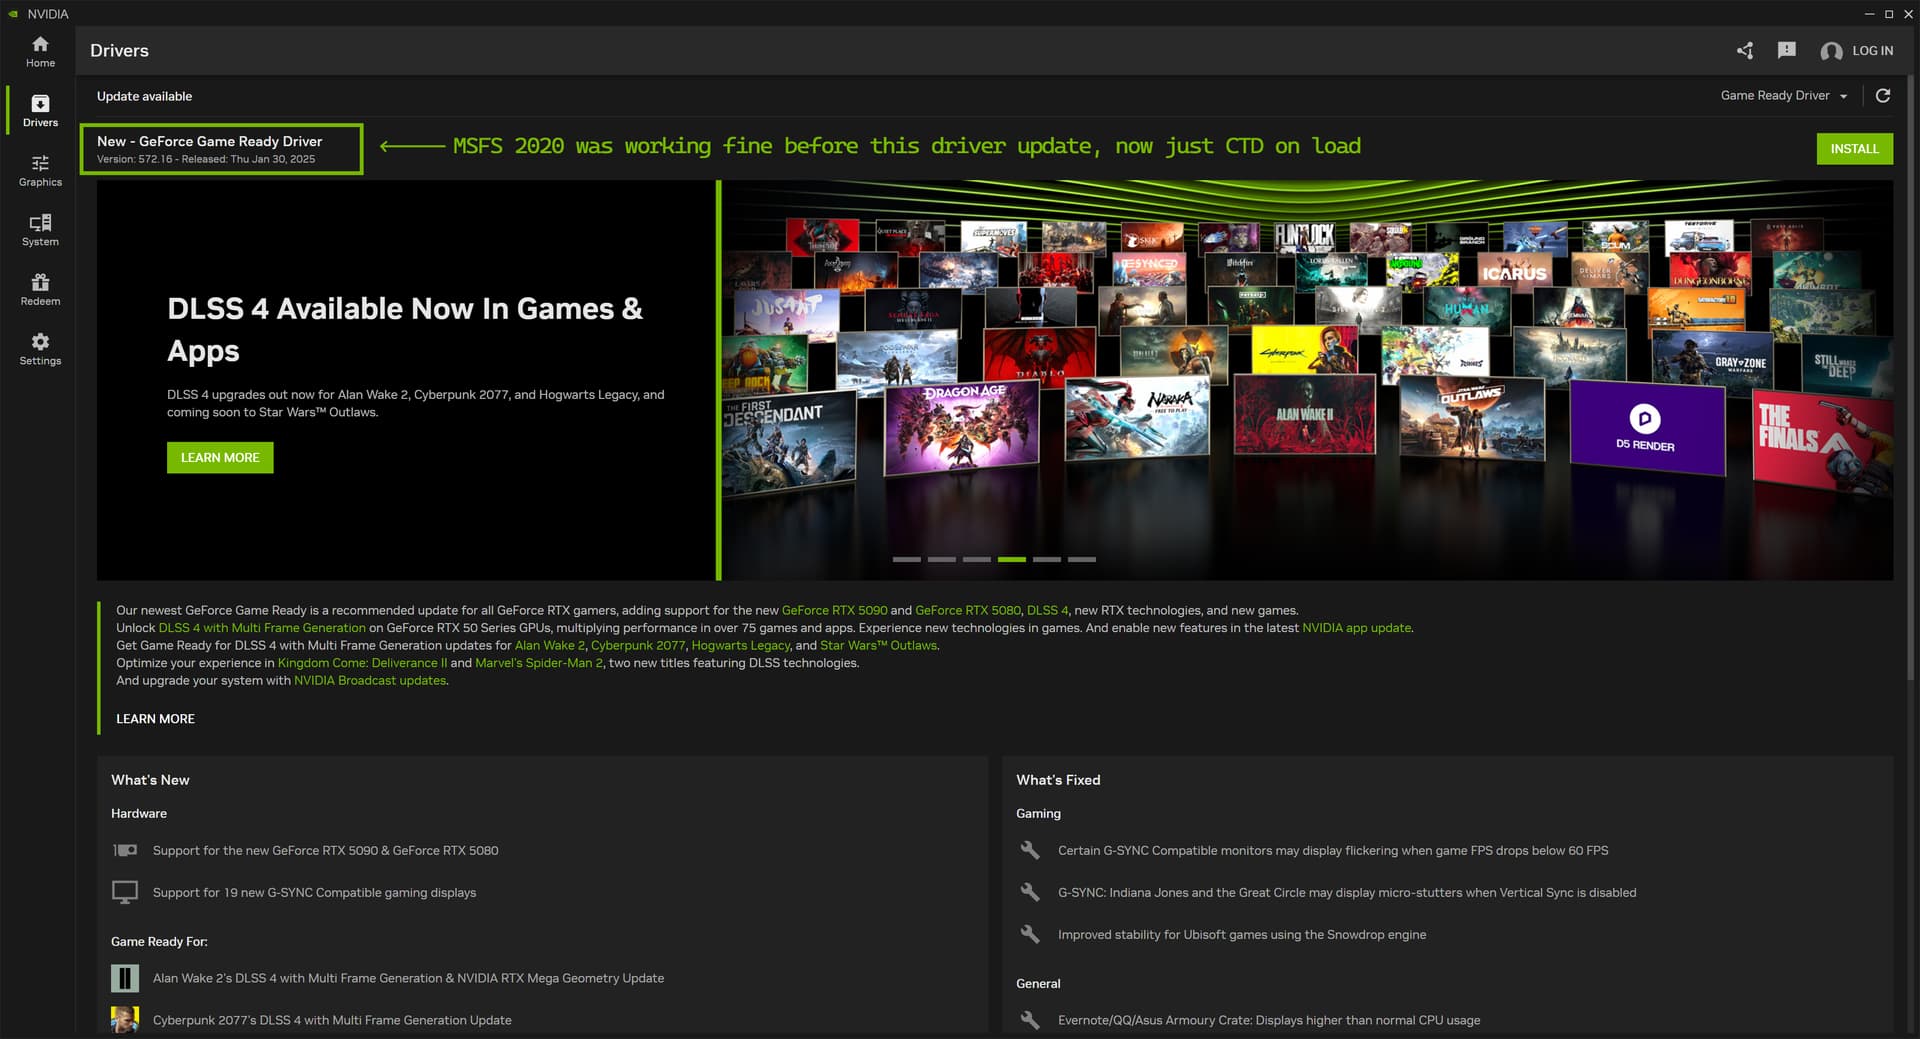Click wrench icon beside G-SYNC flickering fix

click(x=1030, y=851)
